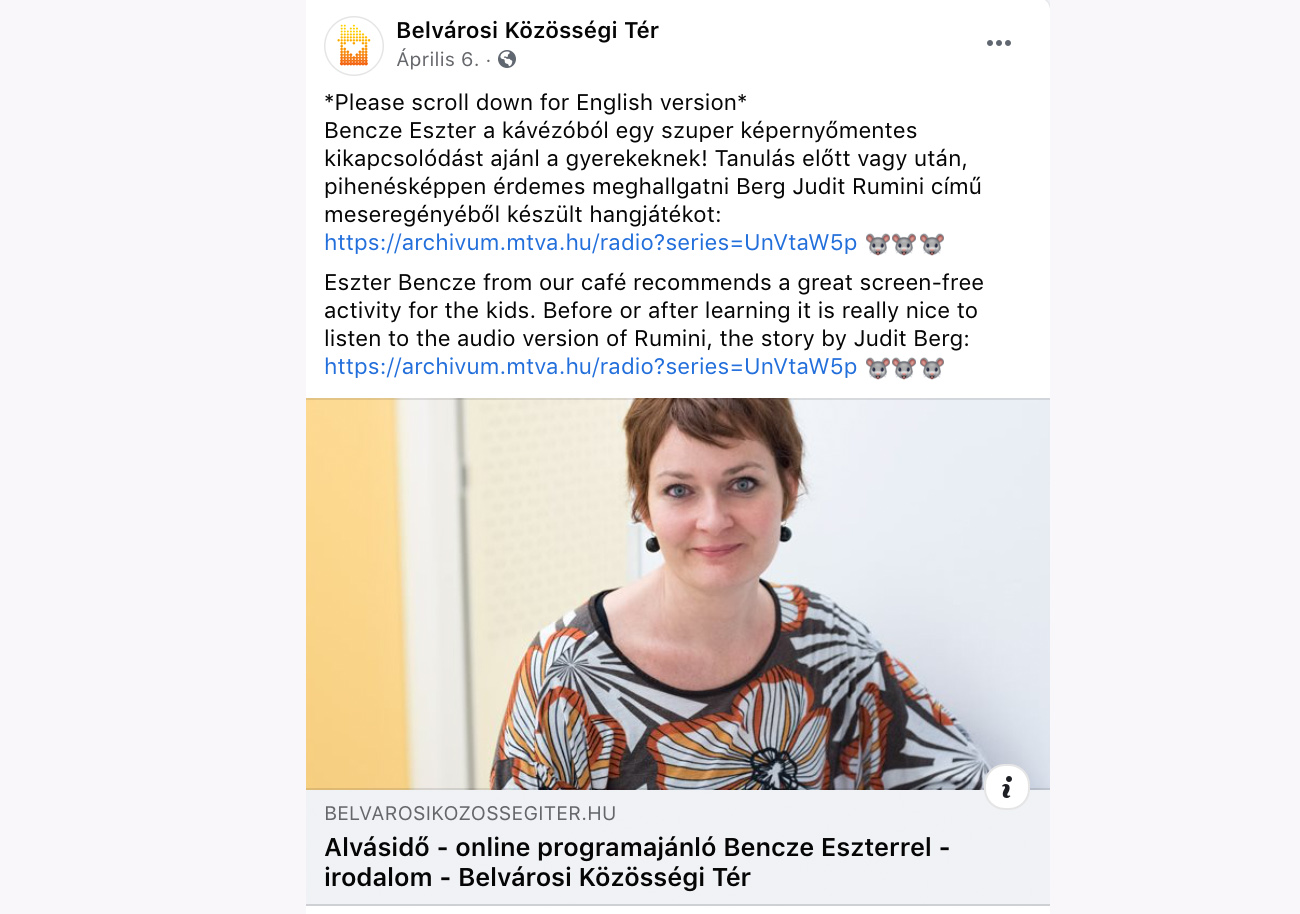The image size is (1300, 914).
Task: Click middle mouse emoji after the Hungarian link
Action: click(905, 243)
